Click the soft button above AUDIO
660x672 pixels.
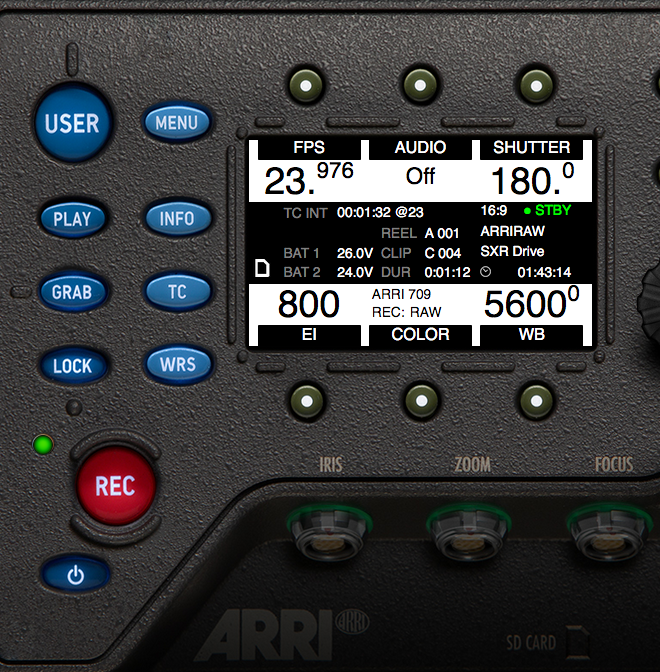click(420, 85)
